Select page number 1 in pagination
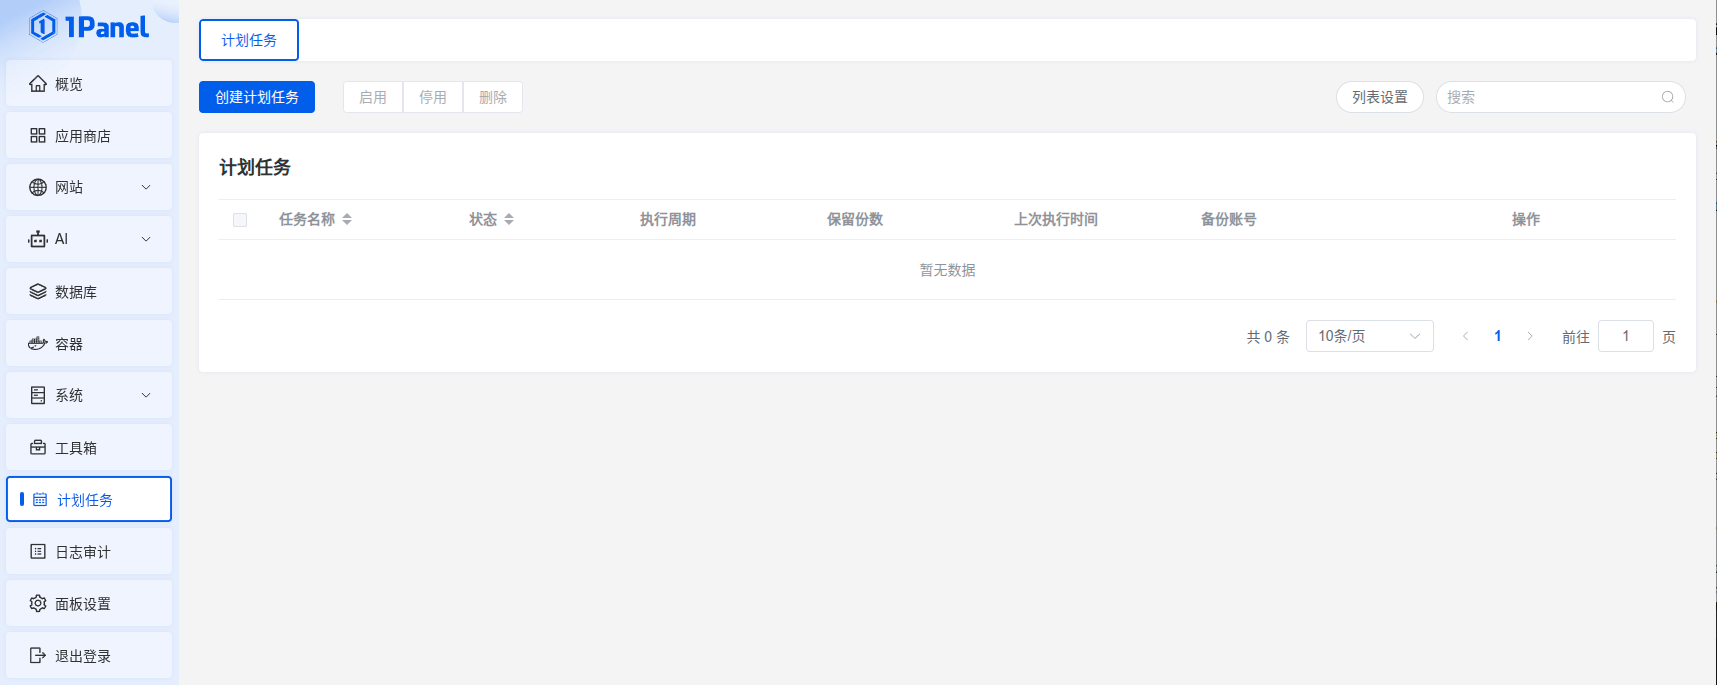 pos(1498,336)
